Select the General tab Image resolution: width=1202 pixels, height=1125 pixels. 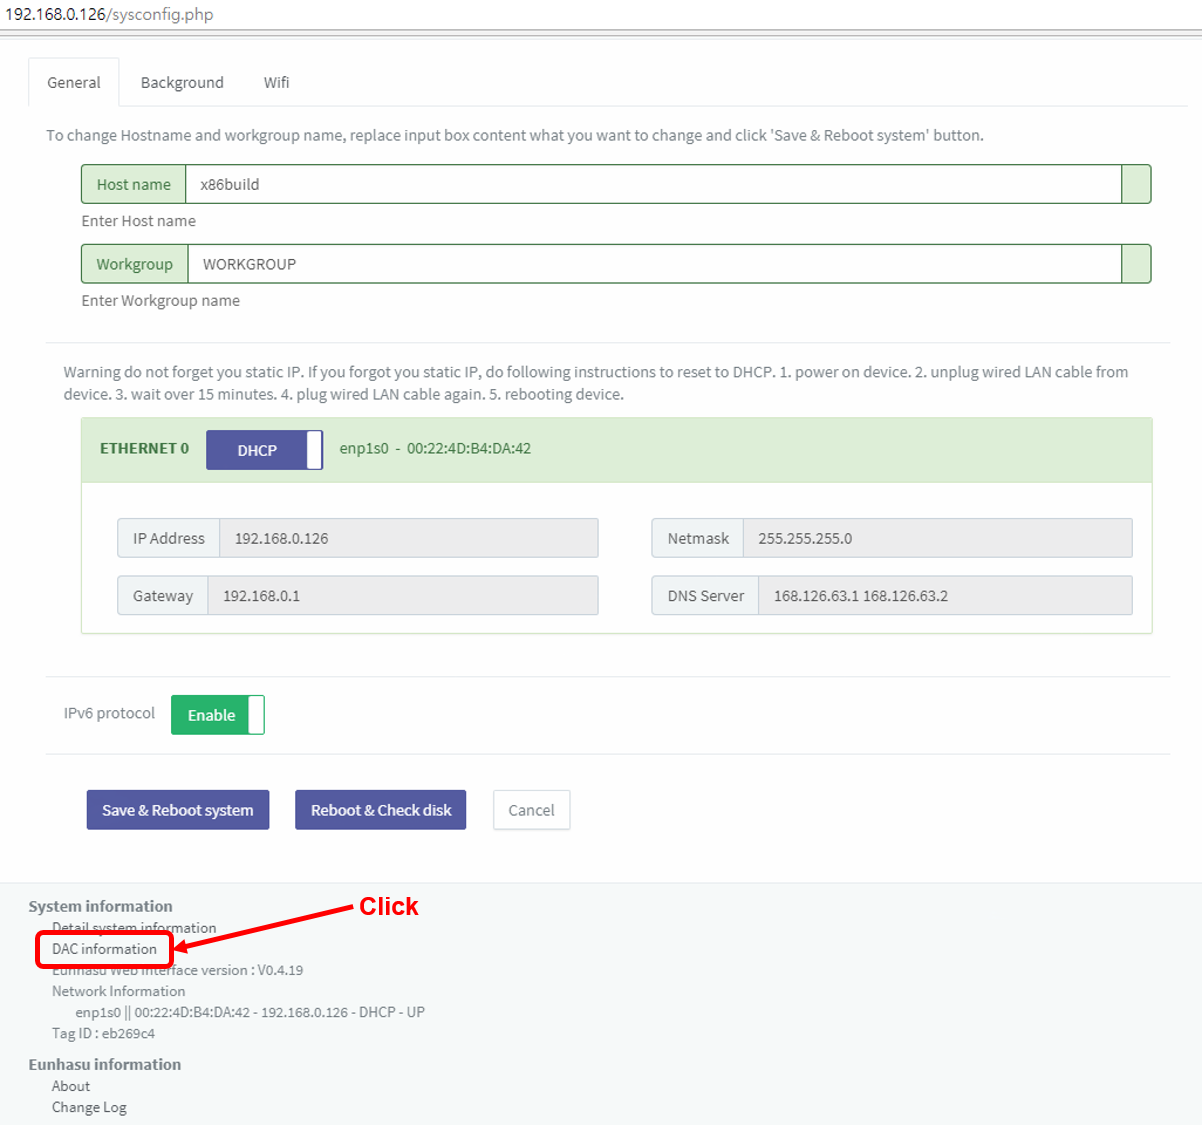coord(74,83)
